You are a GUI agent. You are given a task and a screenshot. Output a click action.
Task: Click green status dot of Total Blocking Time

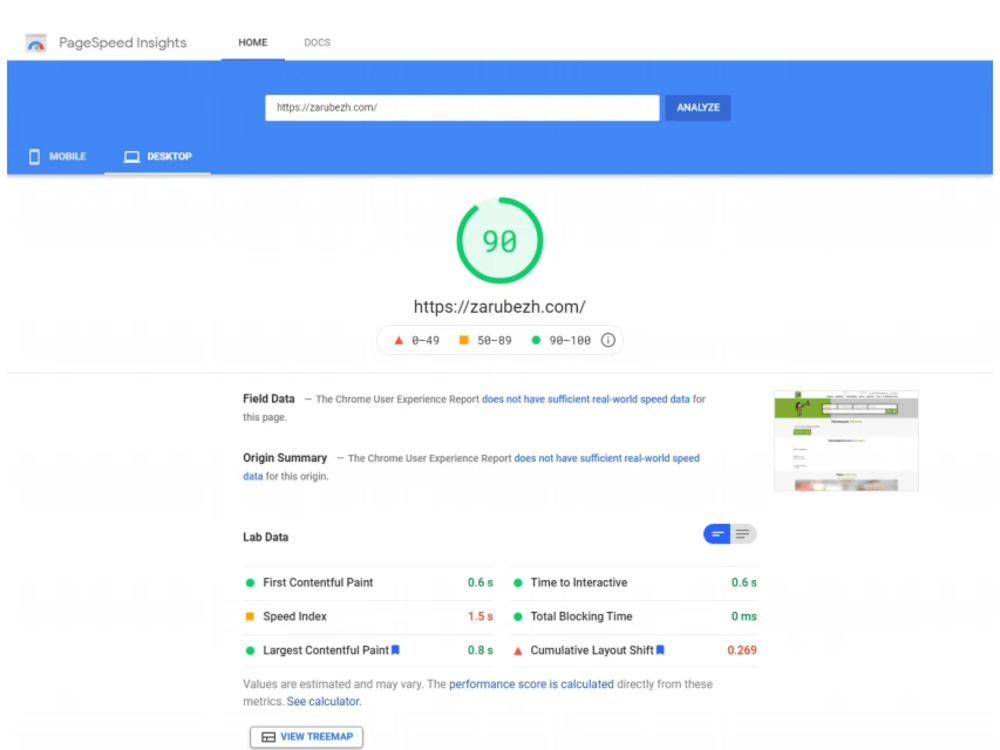coord(518,617)
